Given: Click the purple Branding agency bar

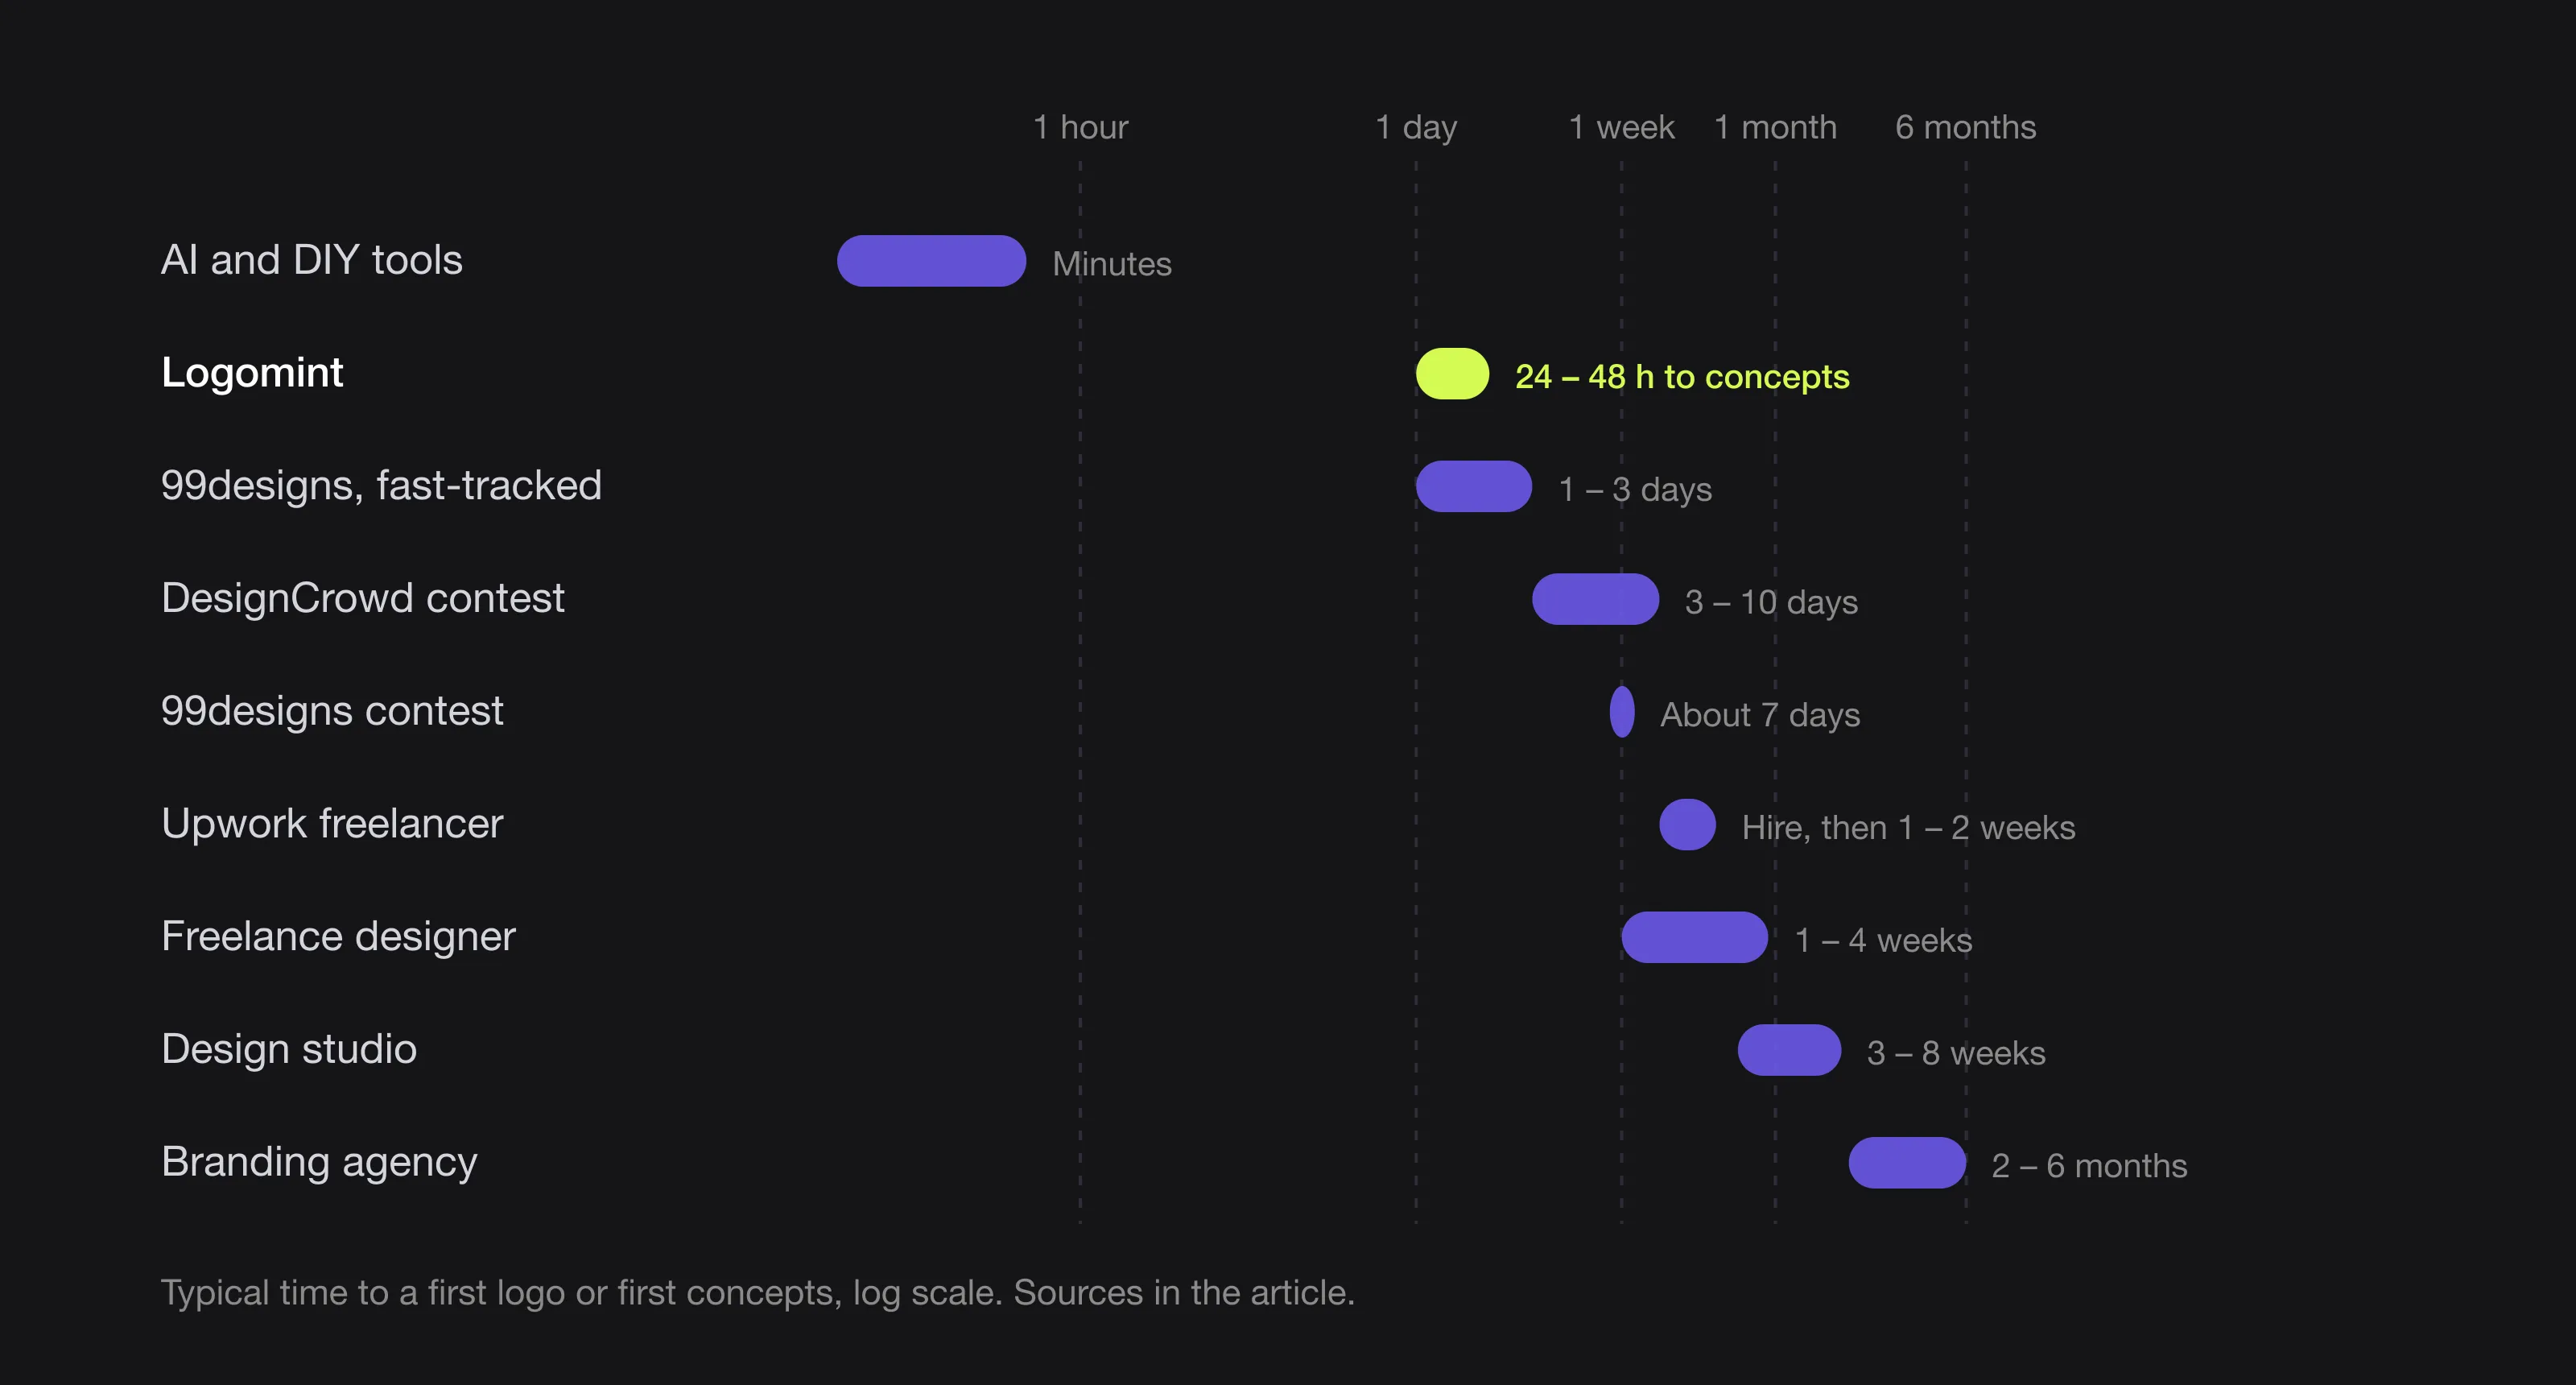Looking at the screenshot, I should [1907, 1163].
